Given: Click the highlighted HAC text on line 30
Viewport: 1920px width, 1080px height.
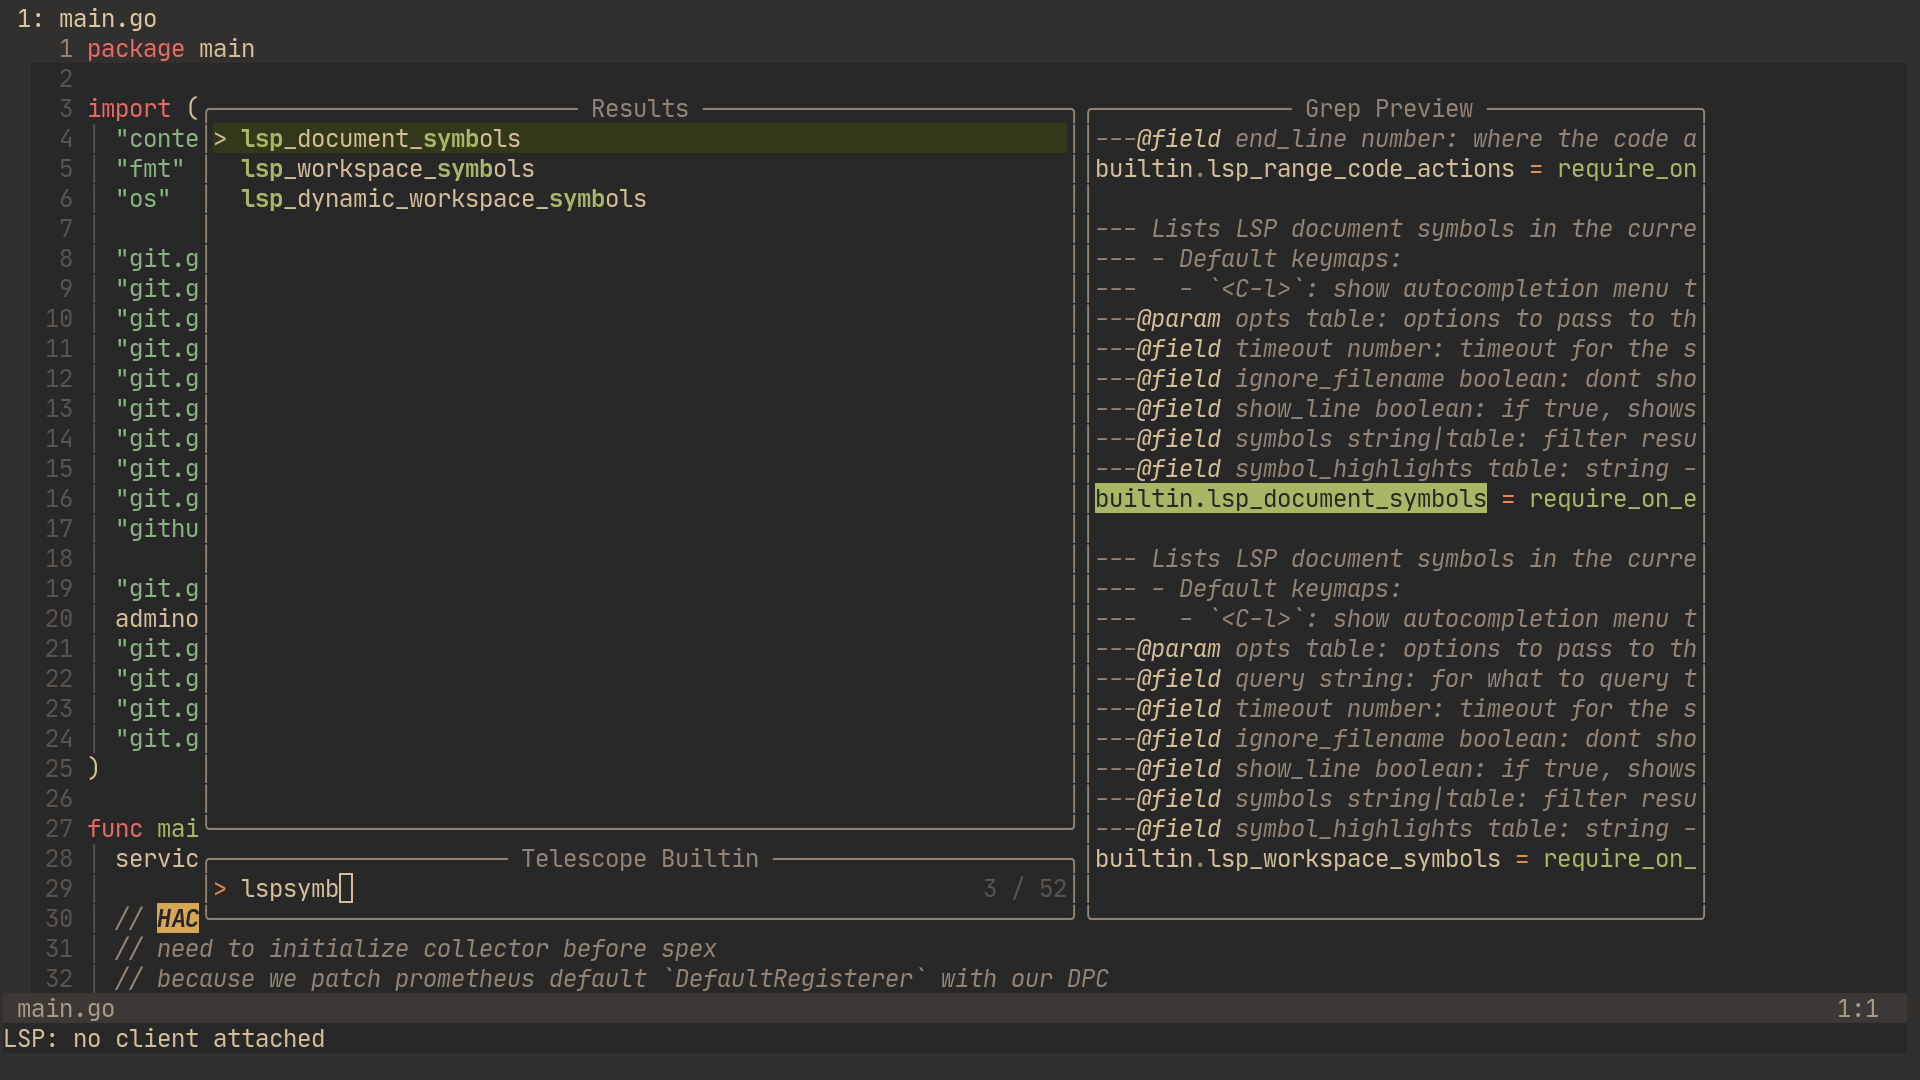Looking at the screenshot, I should 177,918.
